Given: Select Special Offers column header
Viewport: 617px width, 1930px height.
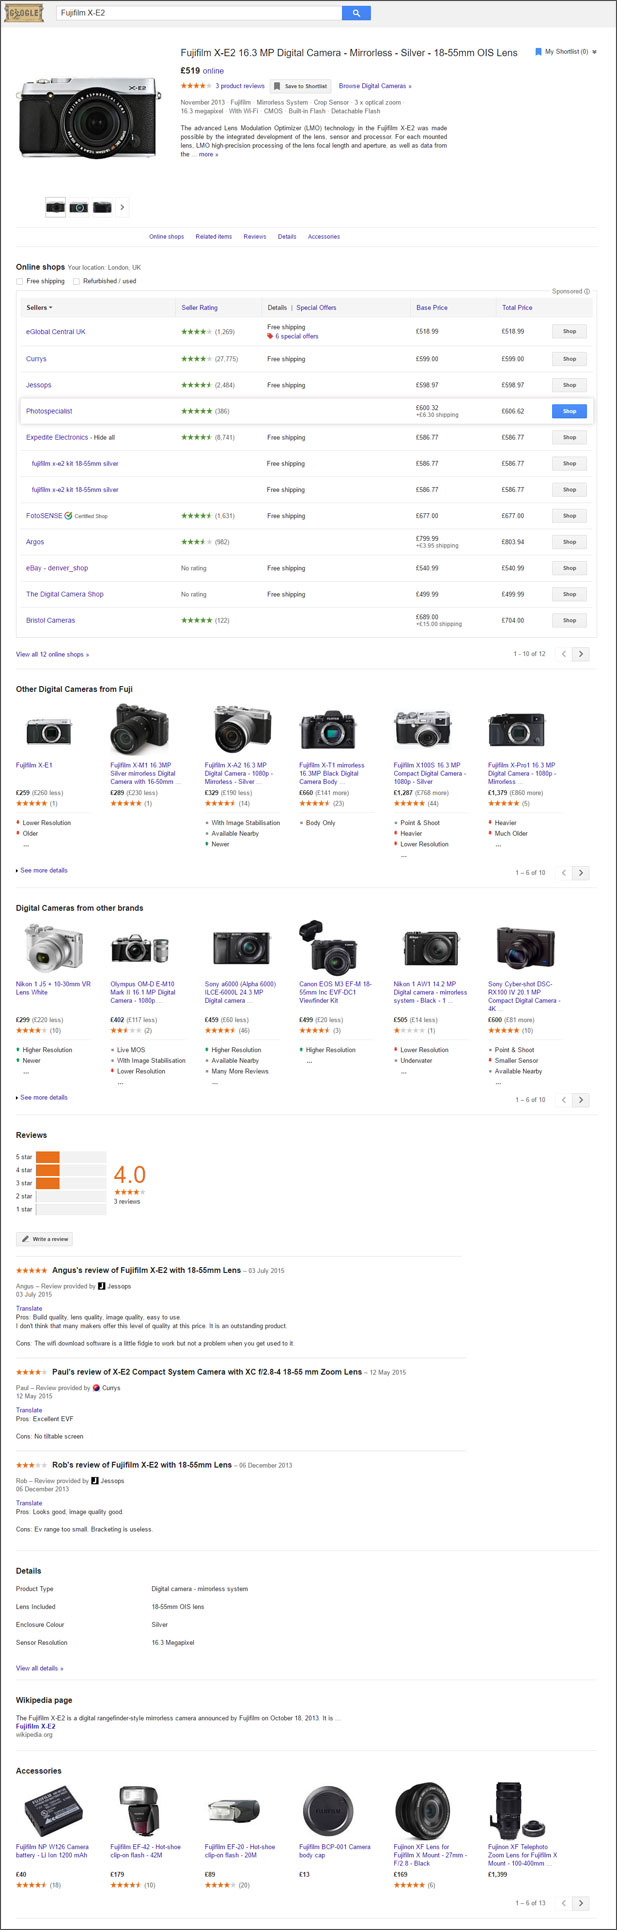Looking at the screenshot, I should [x=316, y=308].
